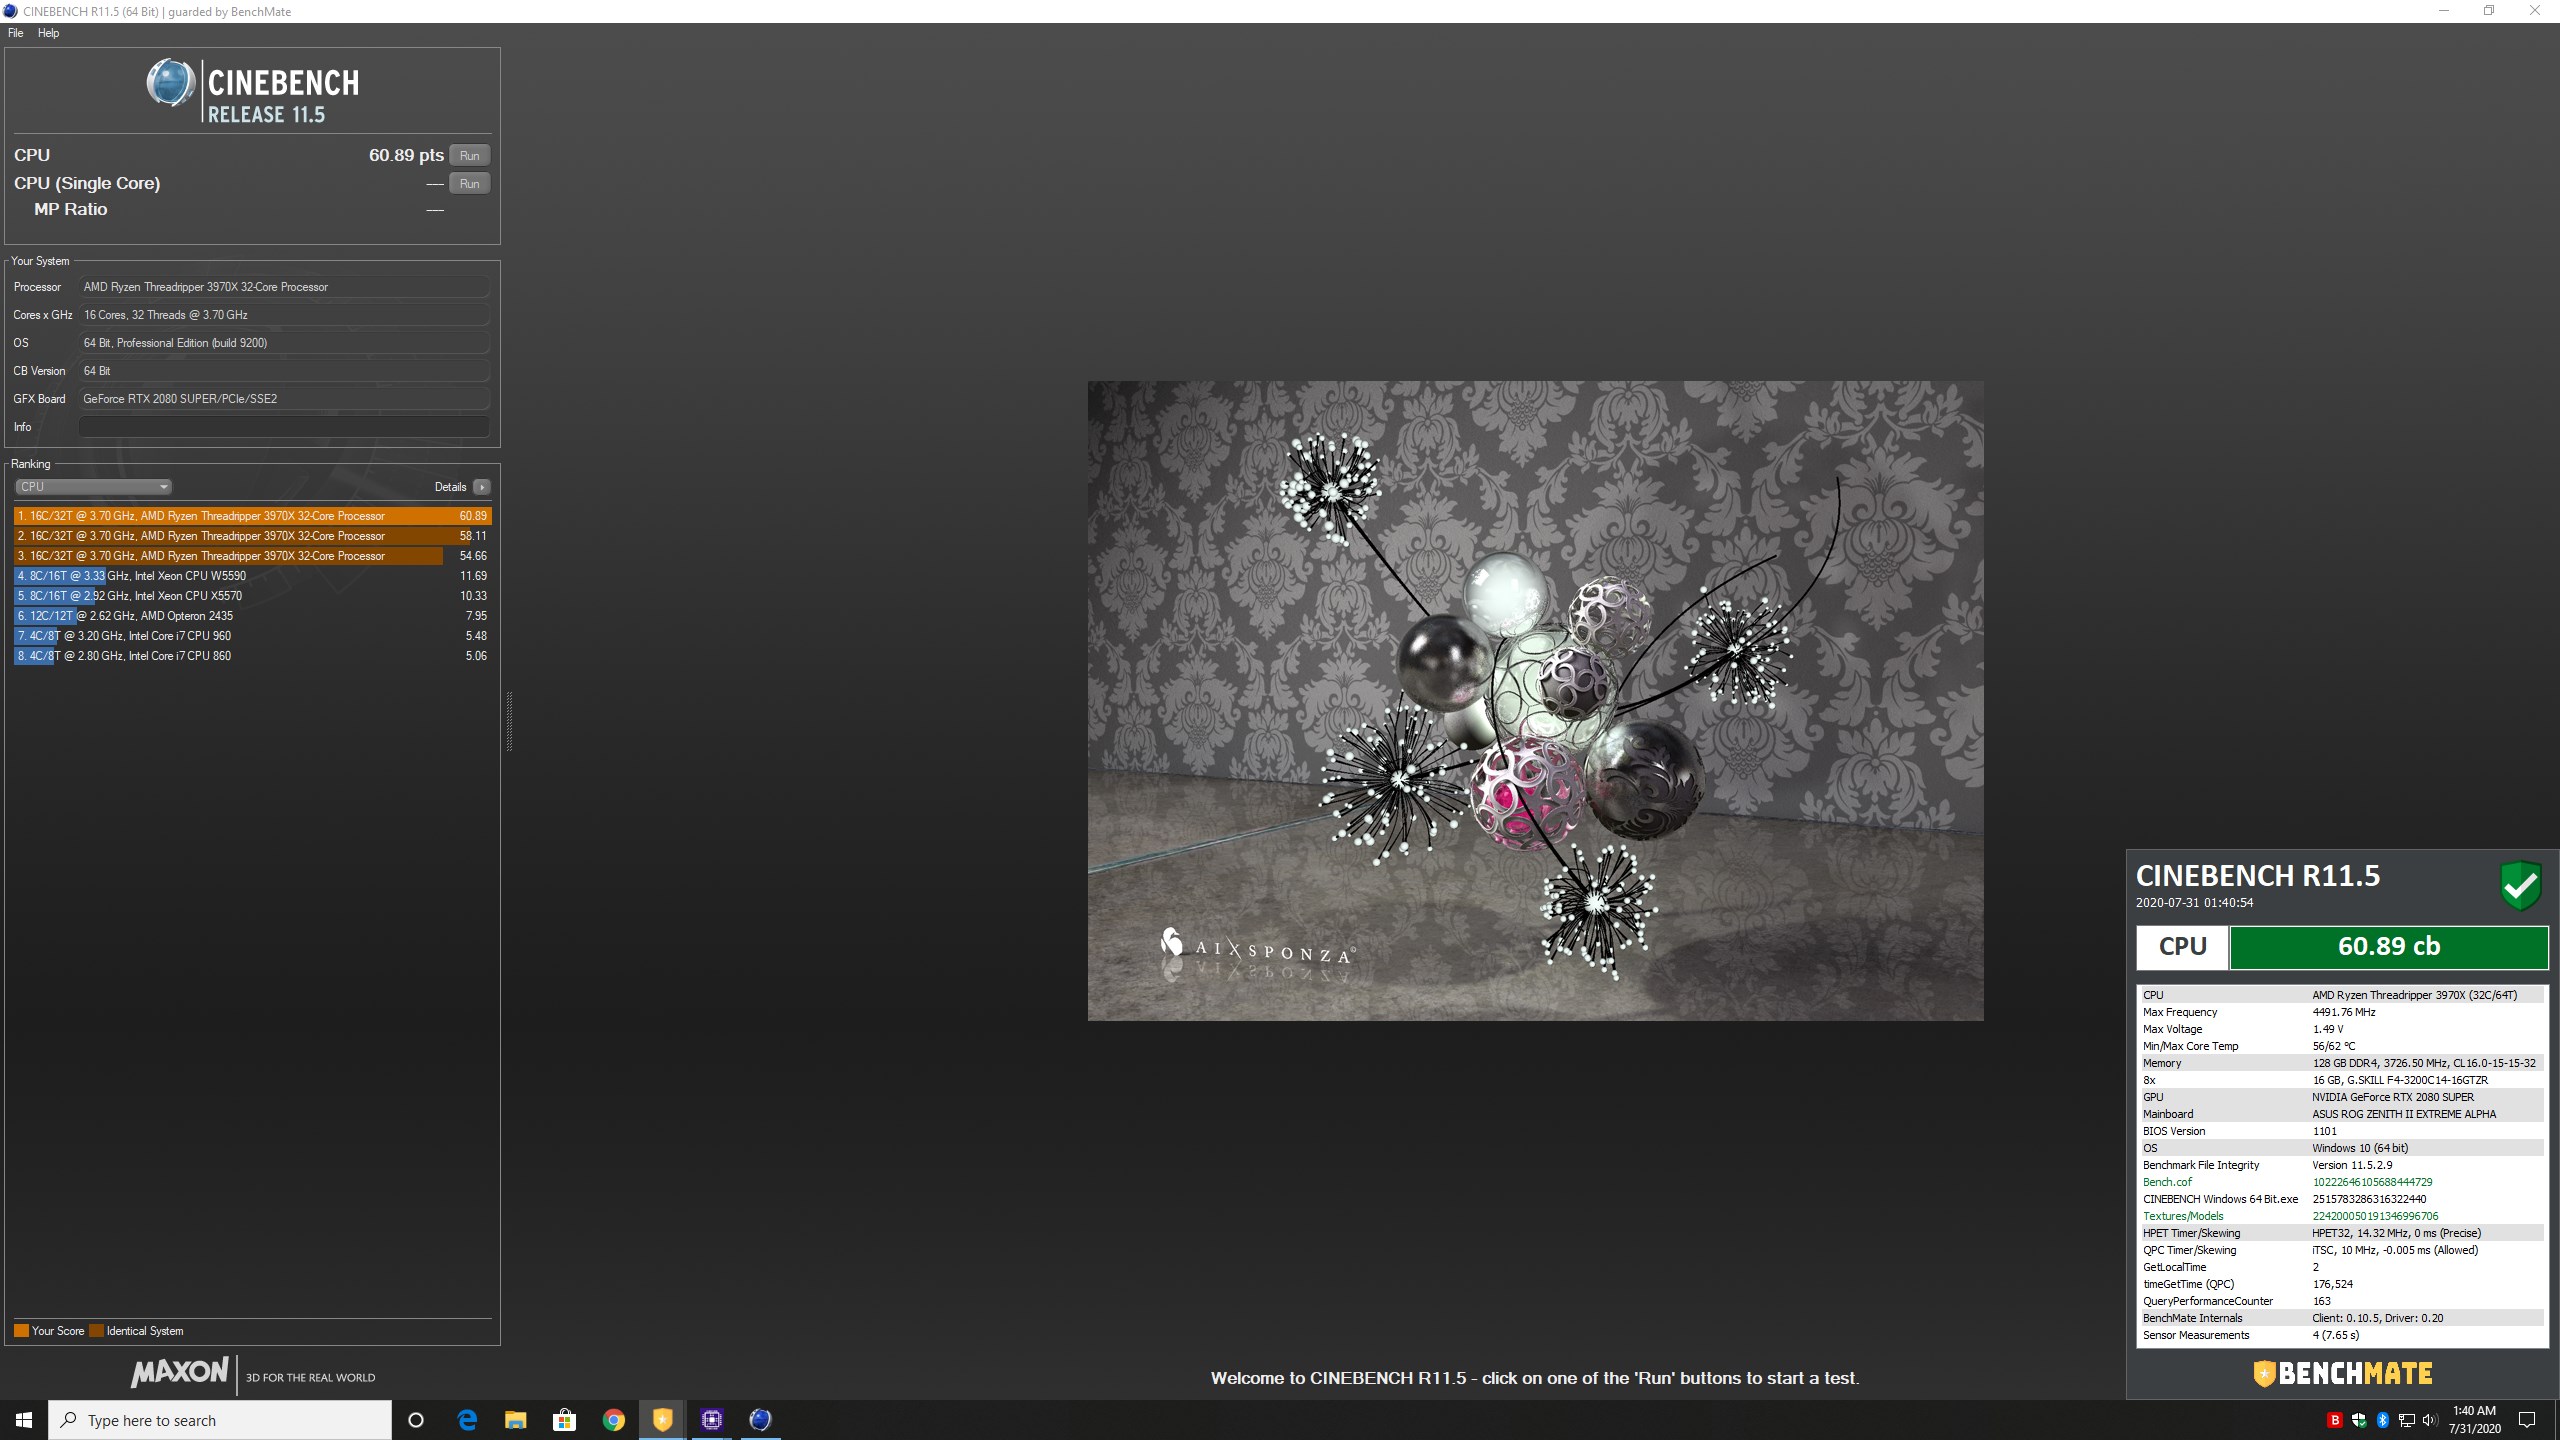Open the volume tray icon

coord(2430,1420)
